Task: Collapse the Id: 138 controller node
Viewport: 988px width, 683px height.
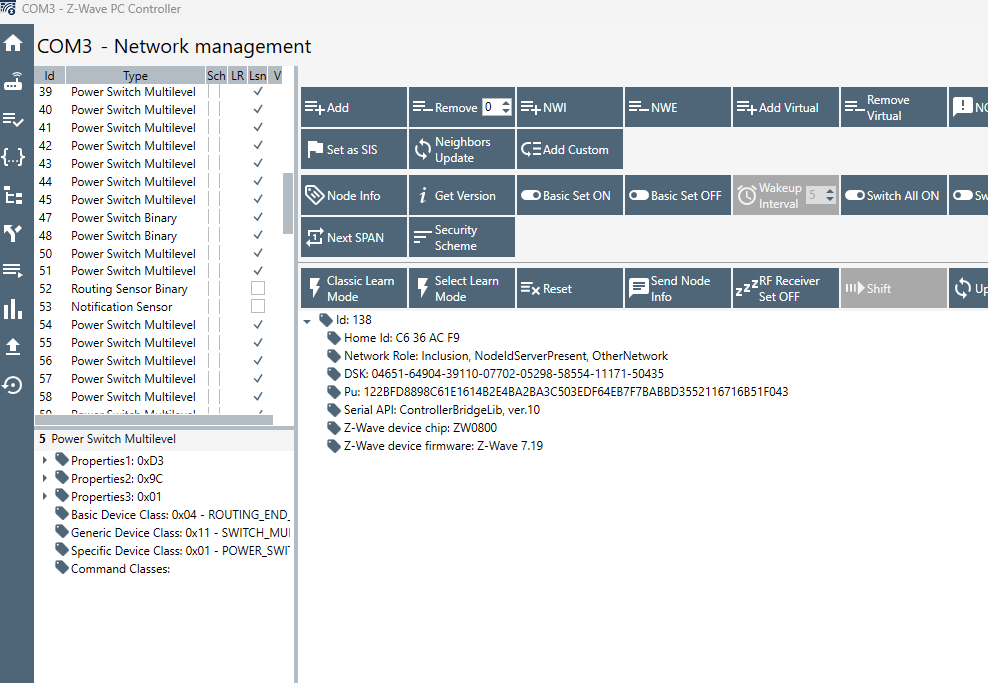Action: tap(307, 320)
